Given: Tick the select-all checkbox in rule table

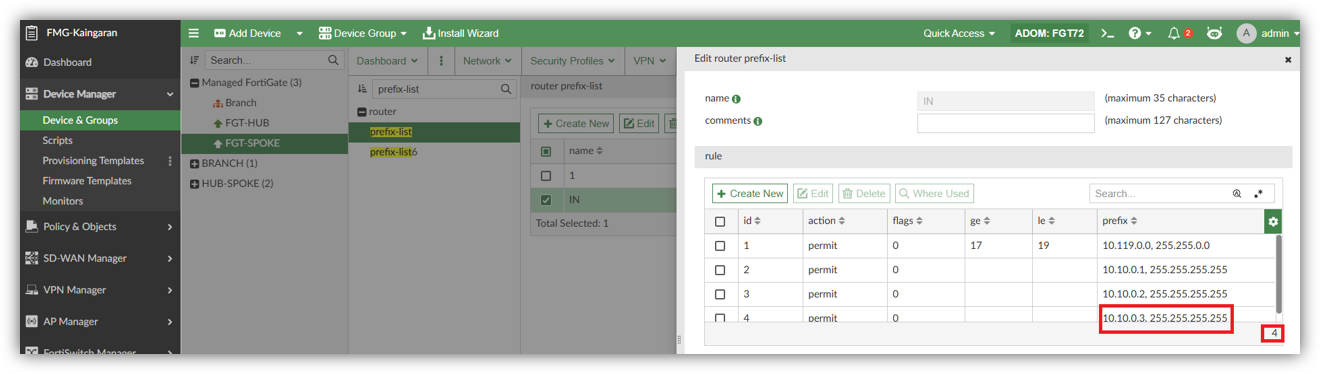Looking at the screenshot, I should point(720,221).
